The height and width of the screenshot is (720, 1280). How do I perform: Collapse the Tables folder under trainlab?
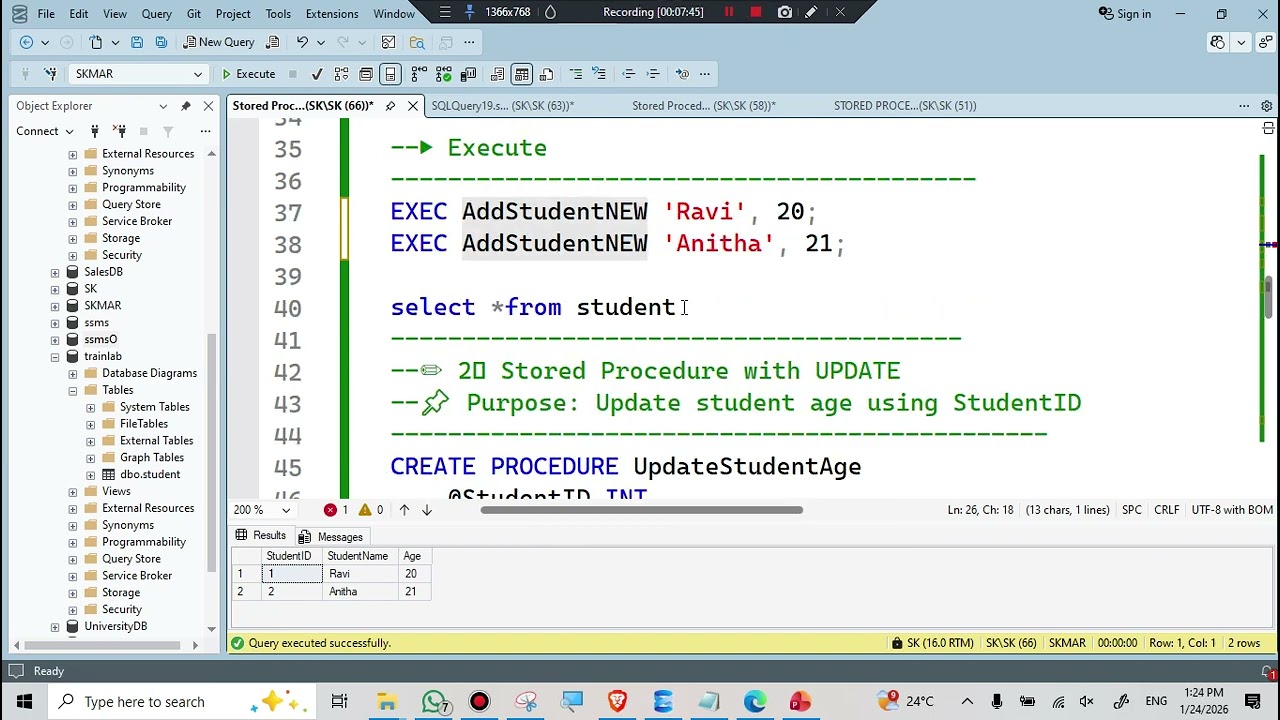(73, 390)
